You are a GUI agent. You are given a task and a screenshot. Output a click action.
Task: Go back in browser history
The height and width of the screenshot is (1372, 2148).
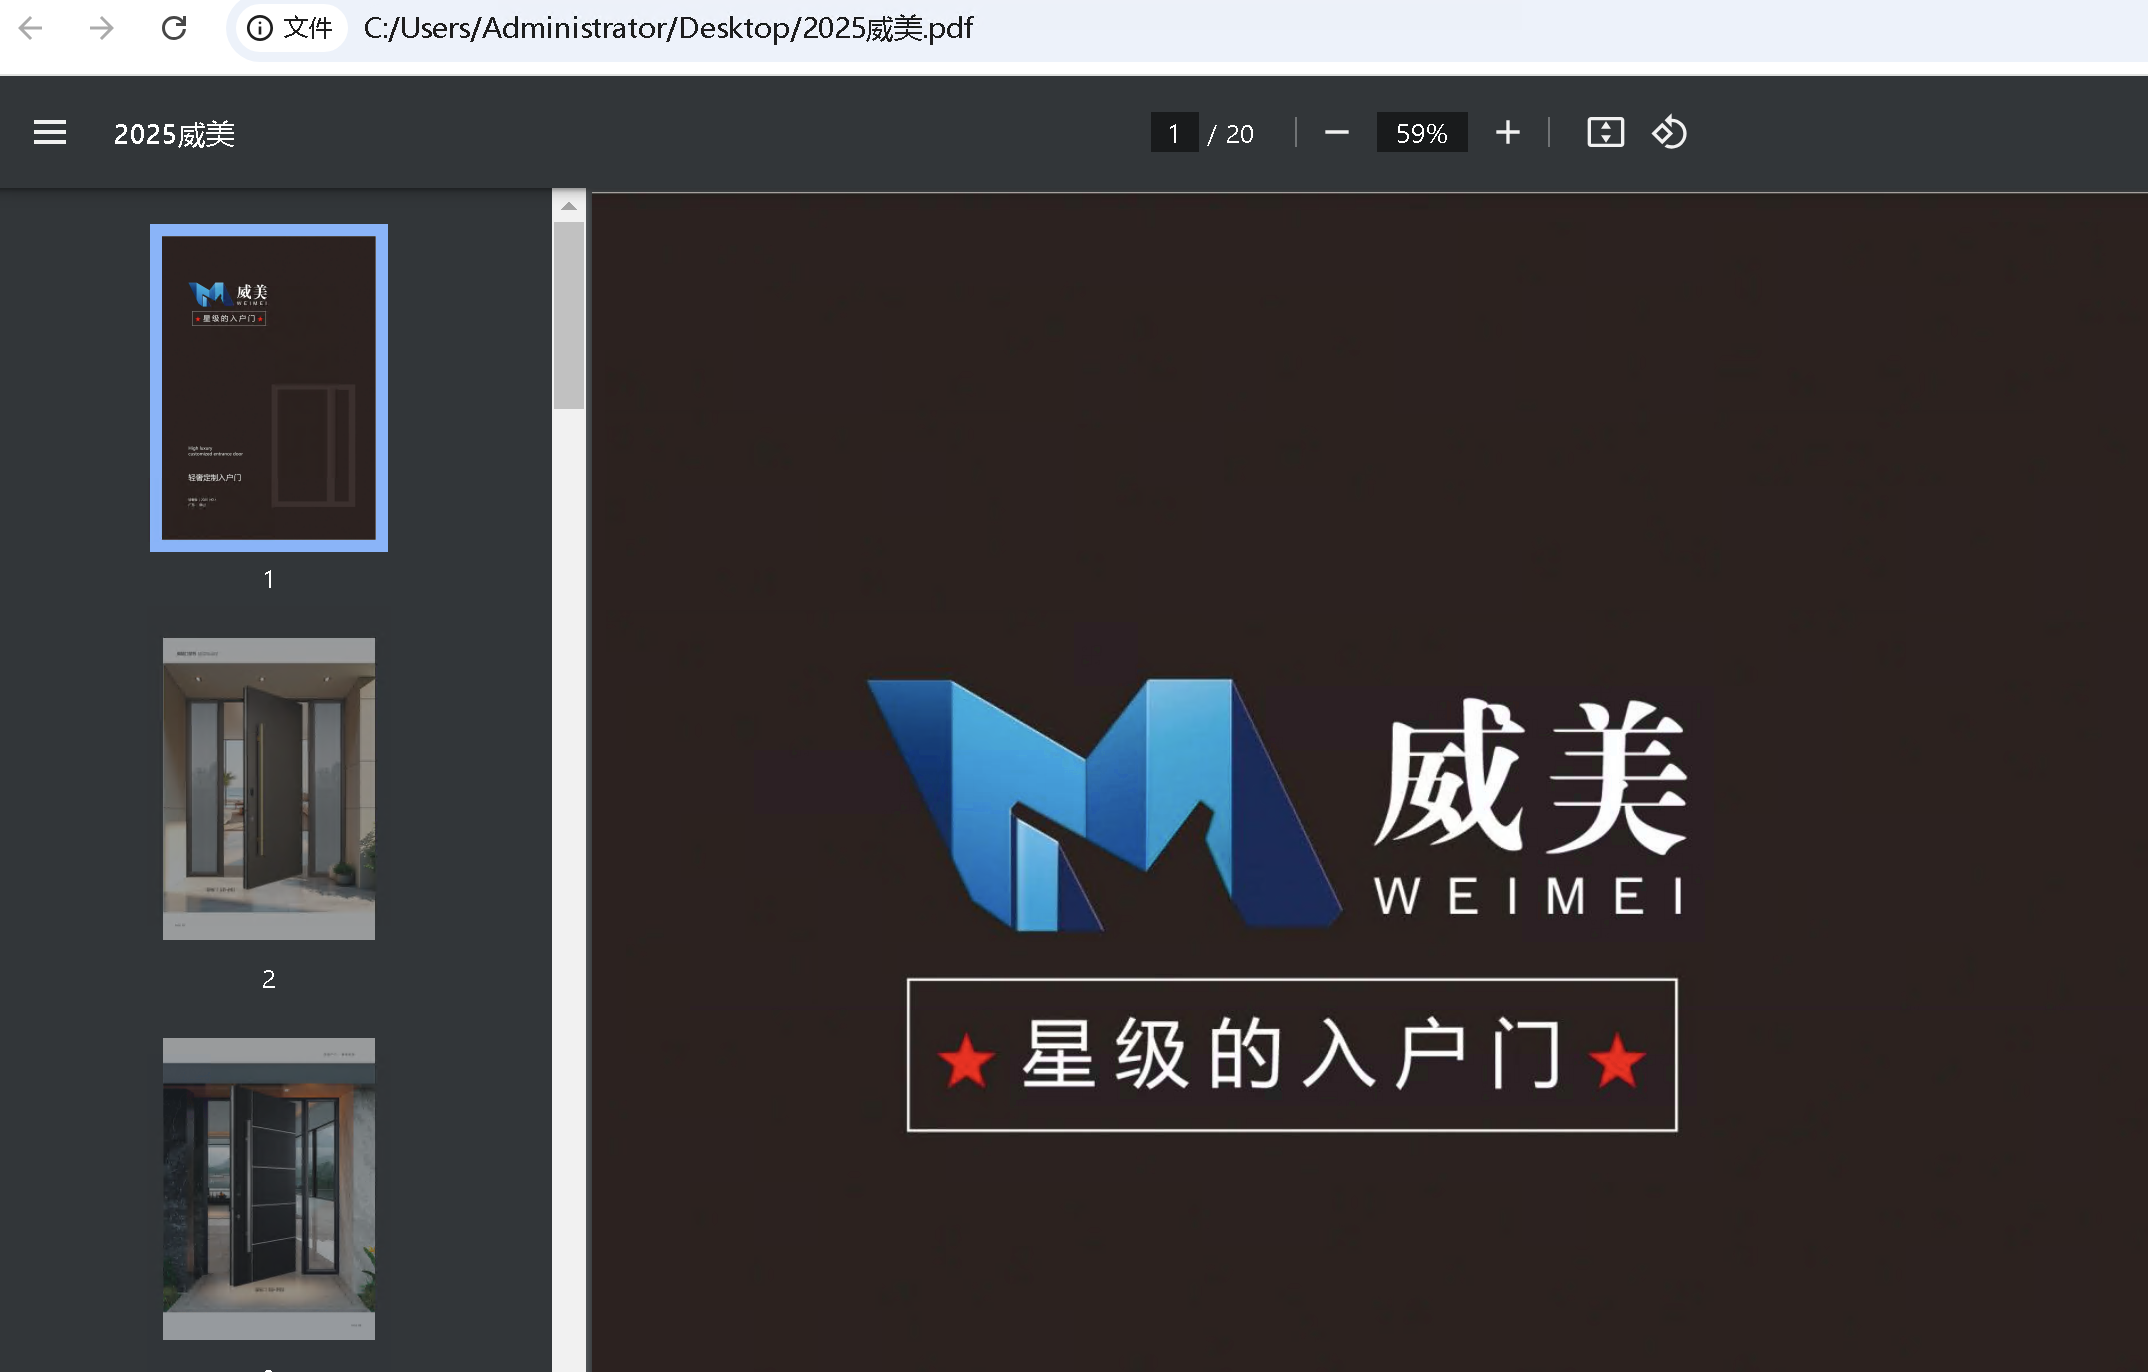click(x=31, y=28)
